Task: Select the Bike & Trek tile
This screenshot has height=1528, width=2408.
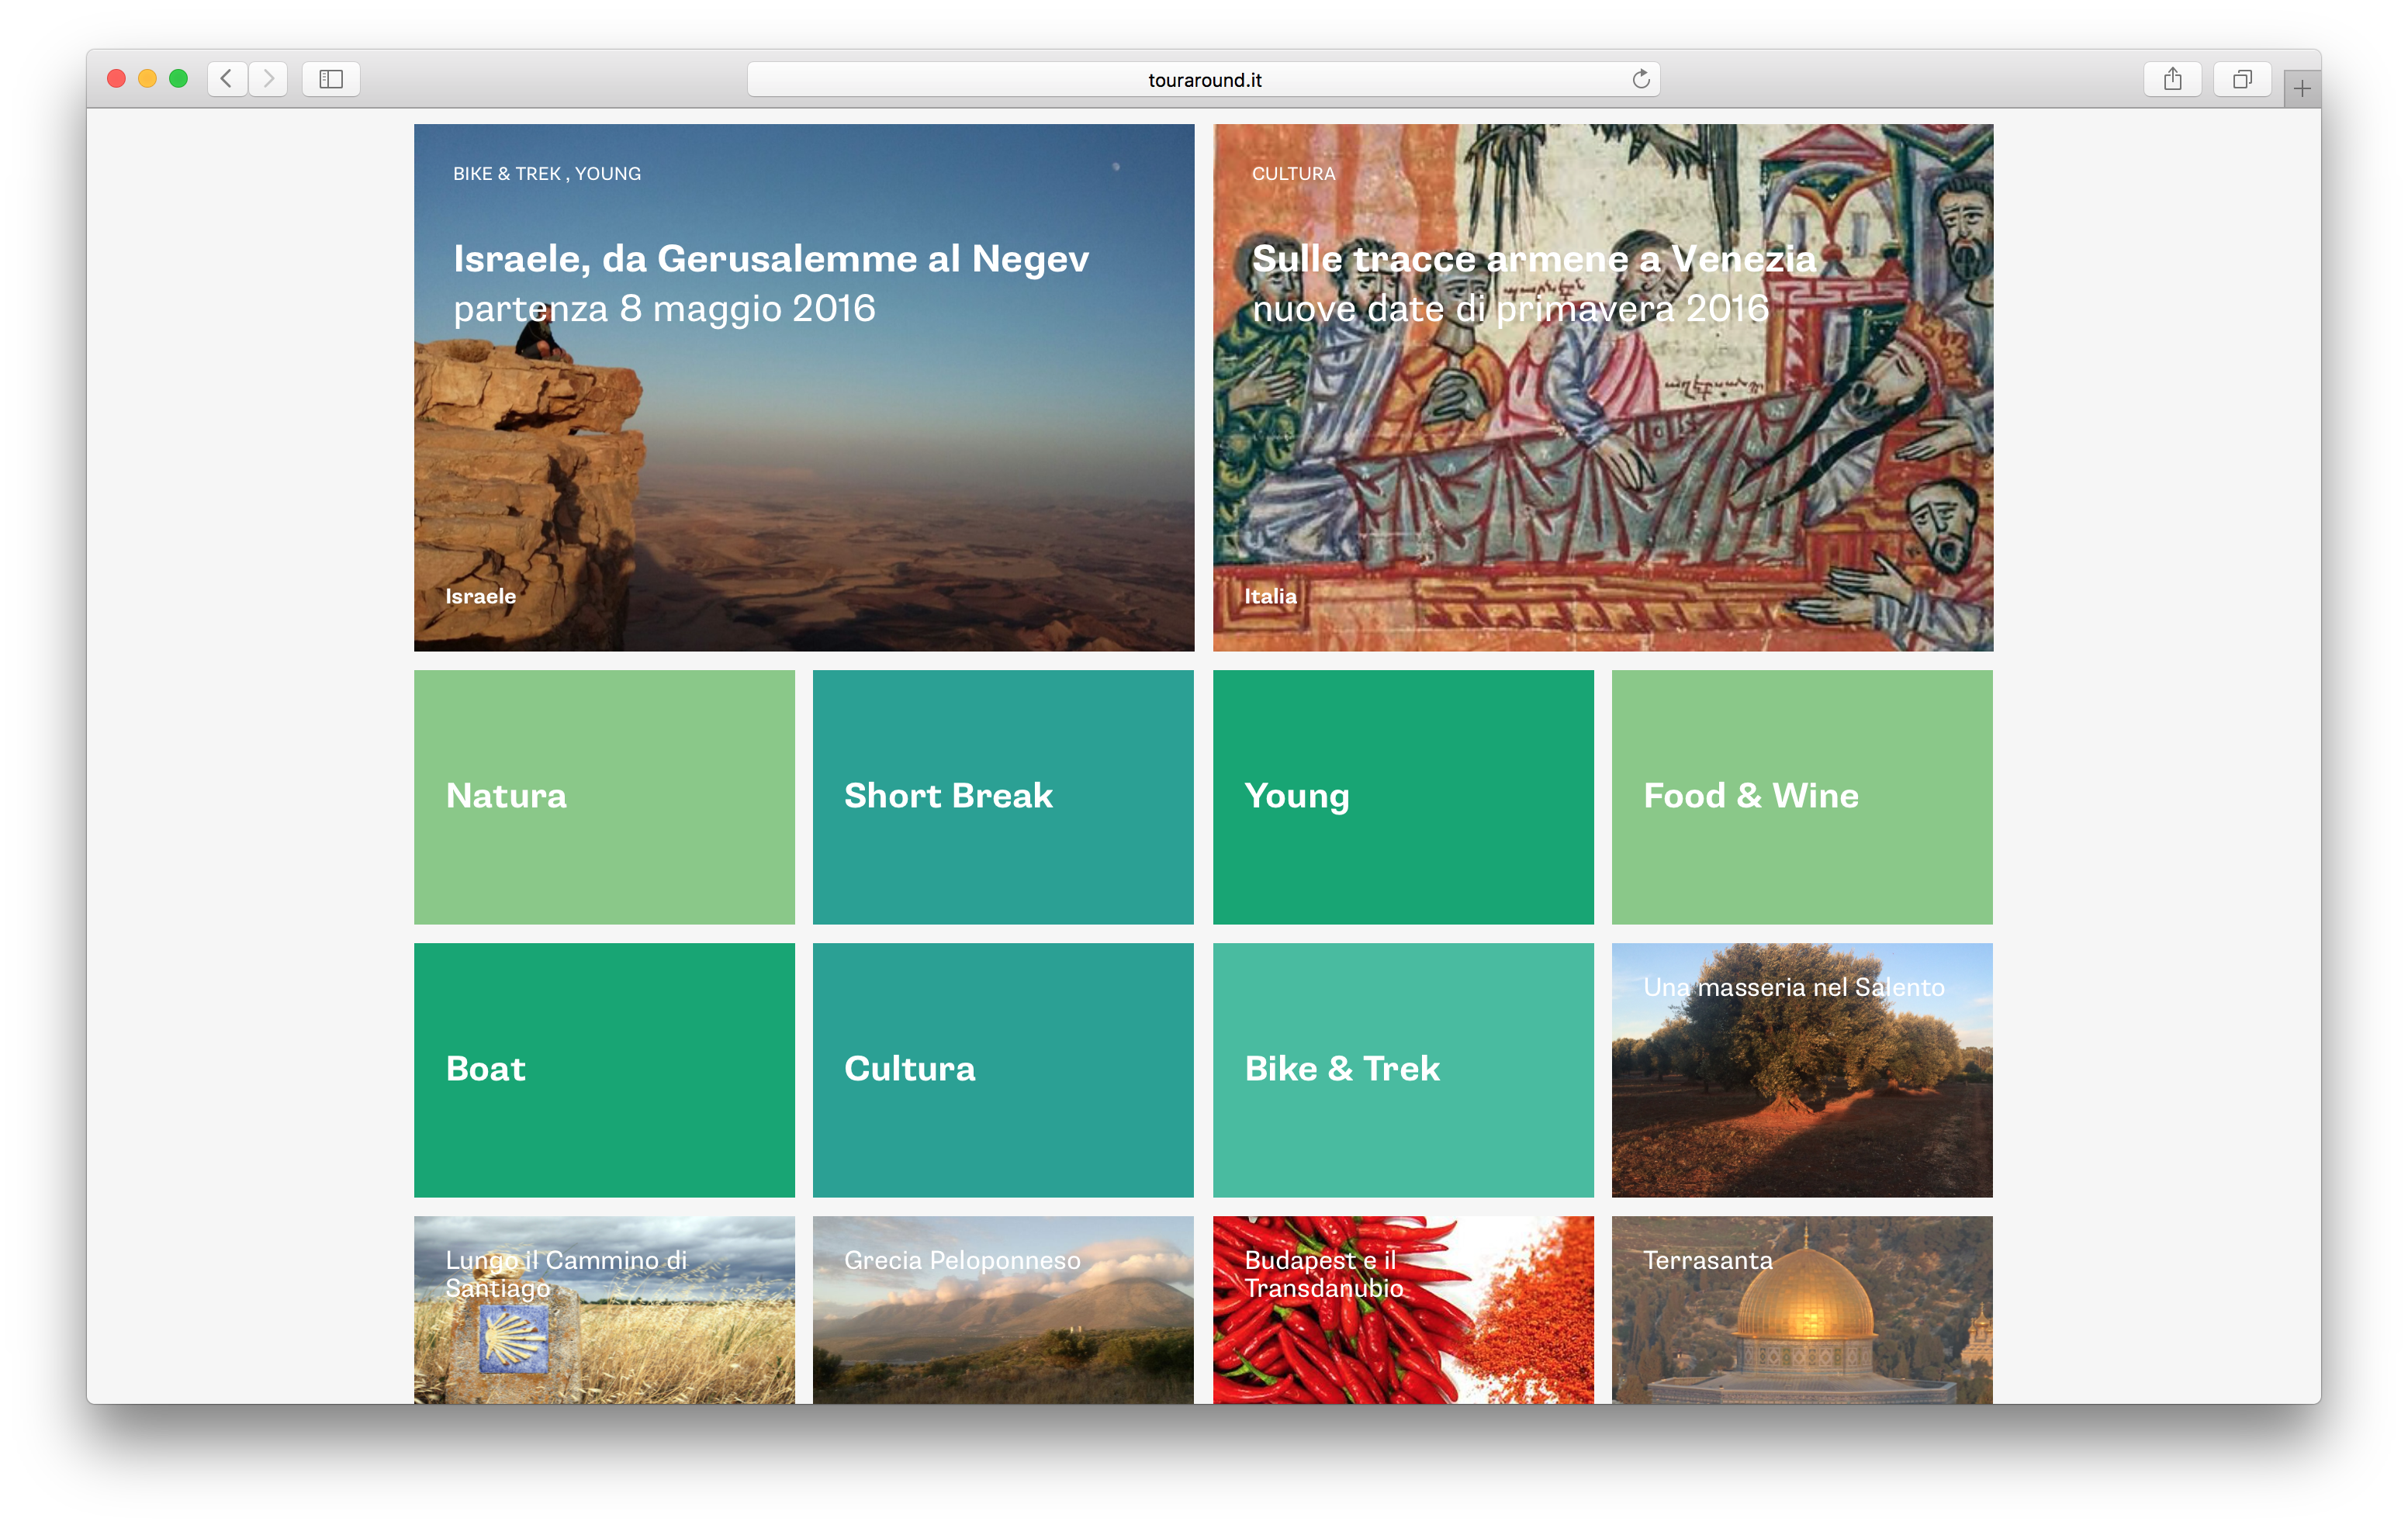Action: tap(1403, 1070)
